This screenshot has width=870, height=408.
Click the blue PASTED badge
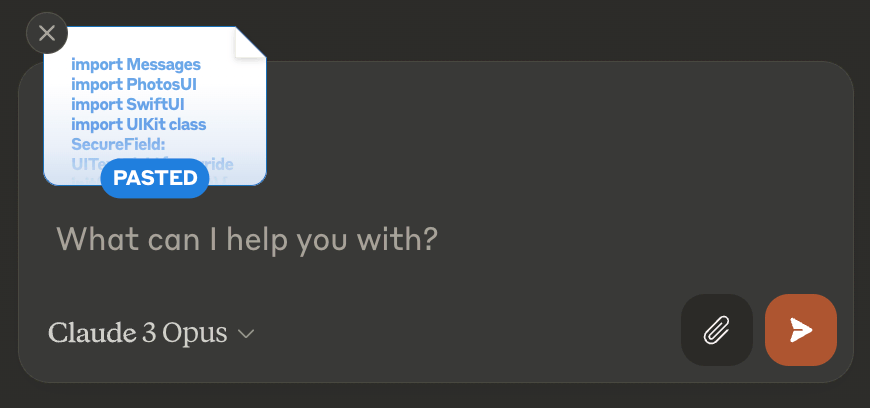click(155, 178)
